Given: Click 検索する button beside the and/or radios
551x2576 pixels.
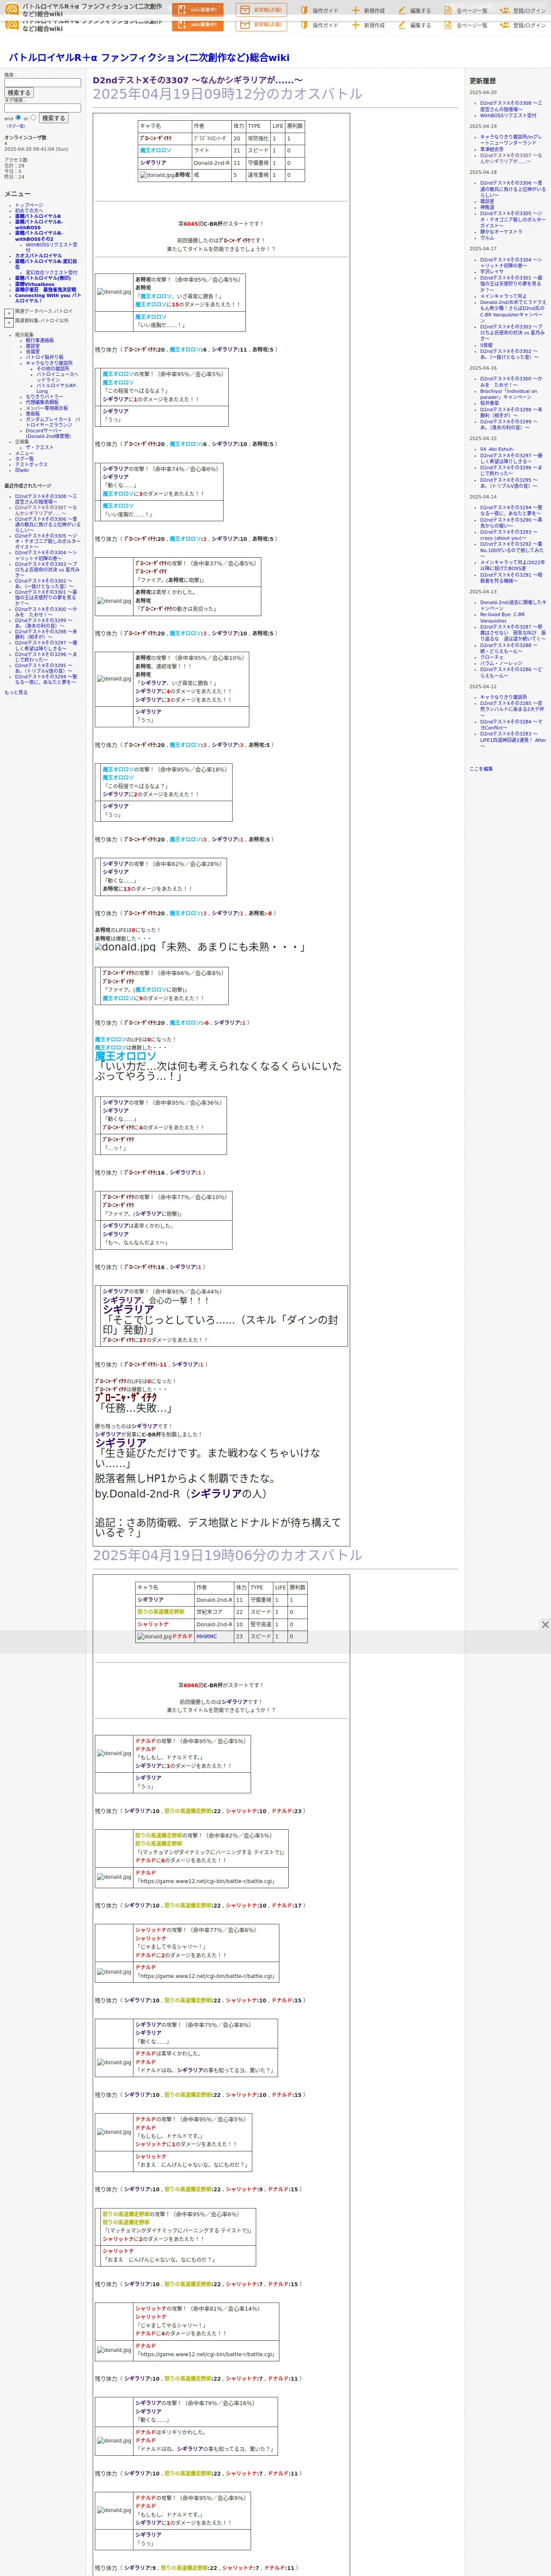Looking at the screenshot, I should pos(53,118).
